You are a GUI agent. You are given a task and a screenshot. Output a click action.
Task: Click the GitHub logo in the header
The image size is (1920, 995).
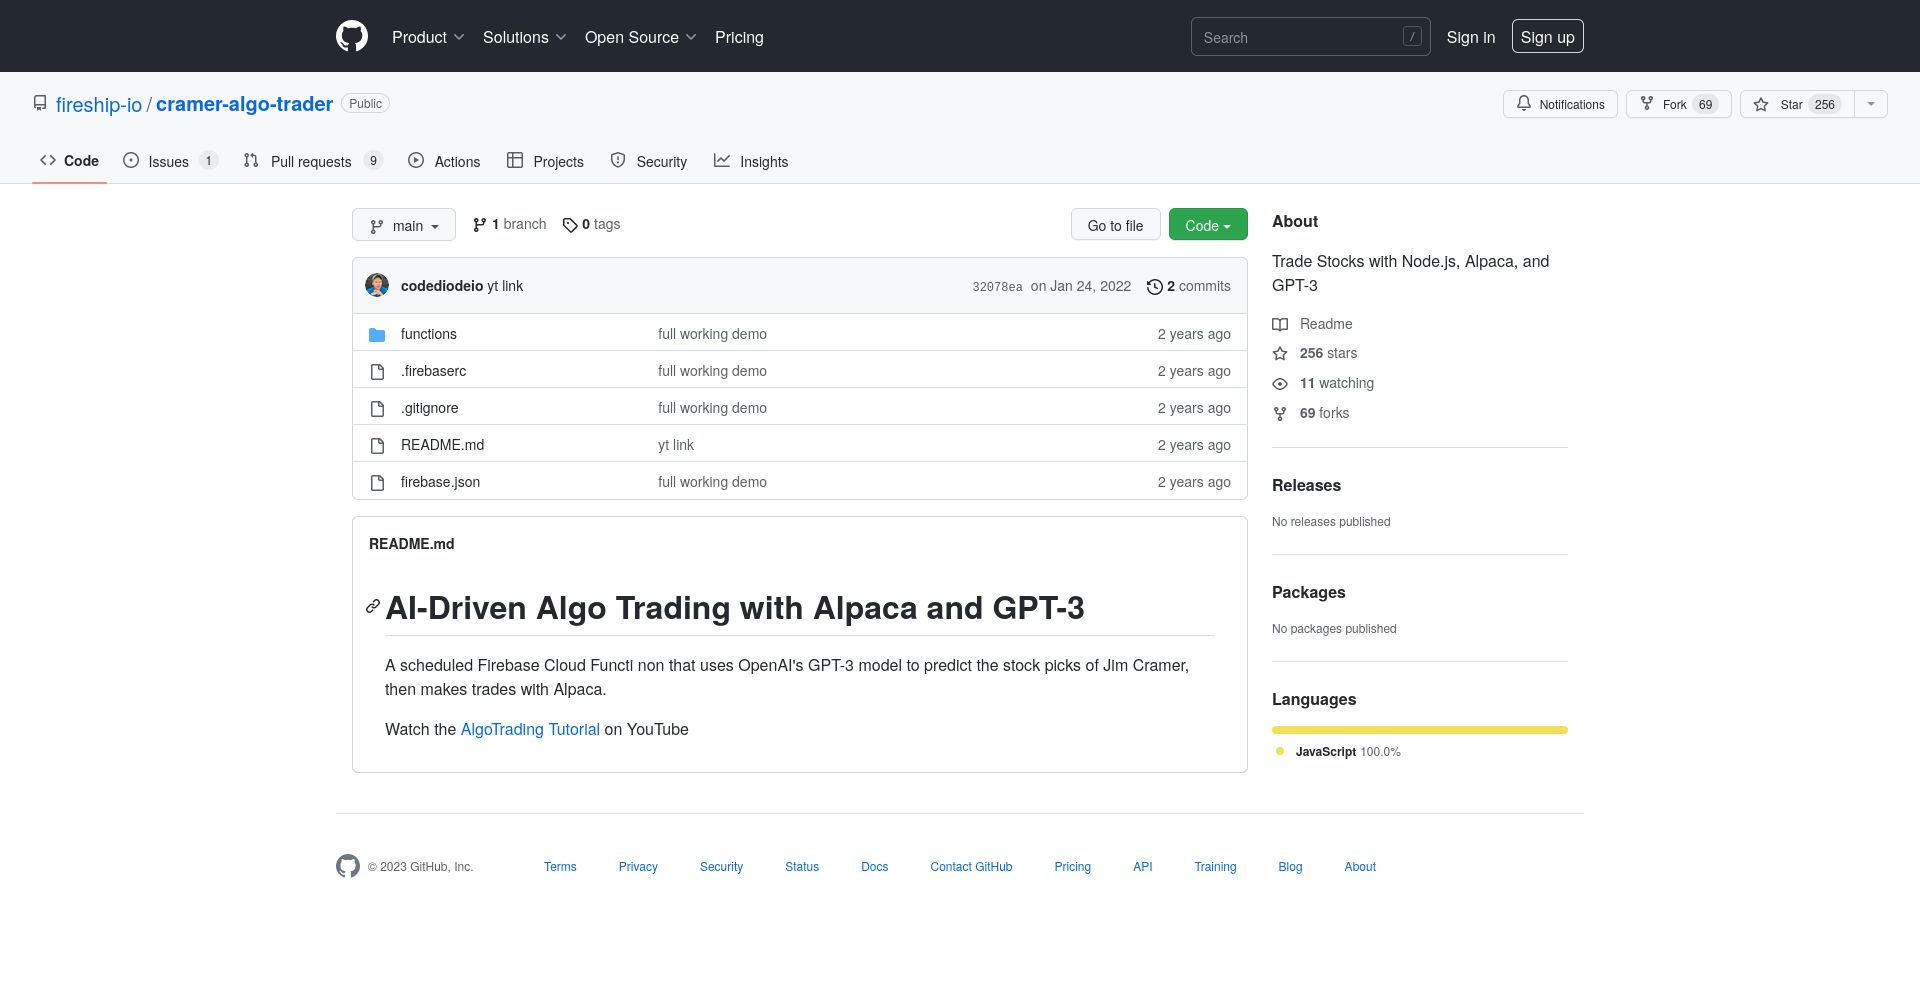coord(352,37)
